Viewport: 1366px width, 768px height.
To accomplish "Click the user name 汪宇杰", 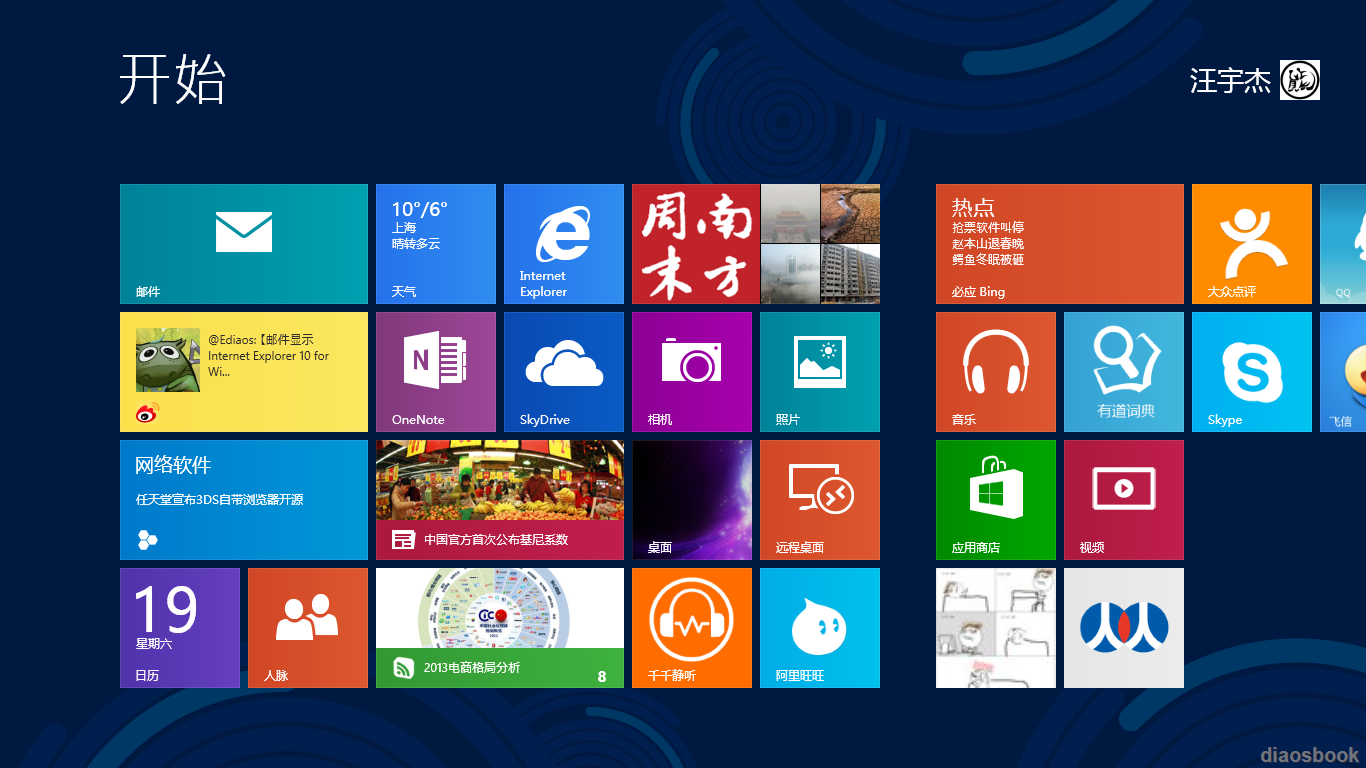I will pos(1230,81).
